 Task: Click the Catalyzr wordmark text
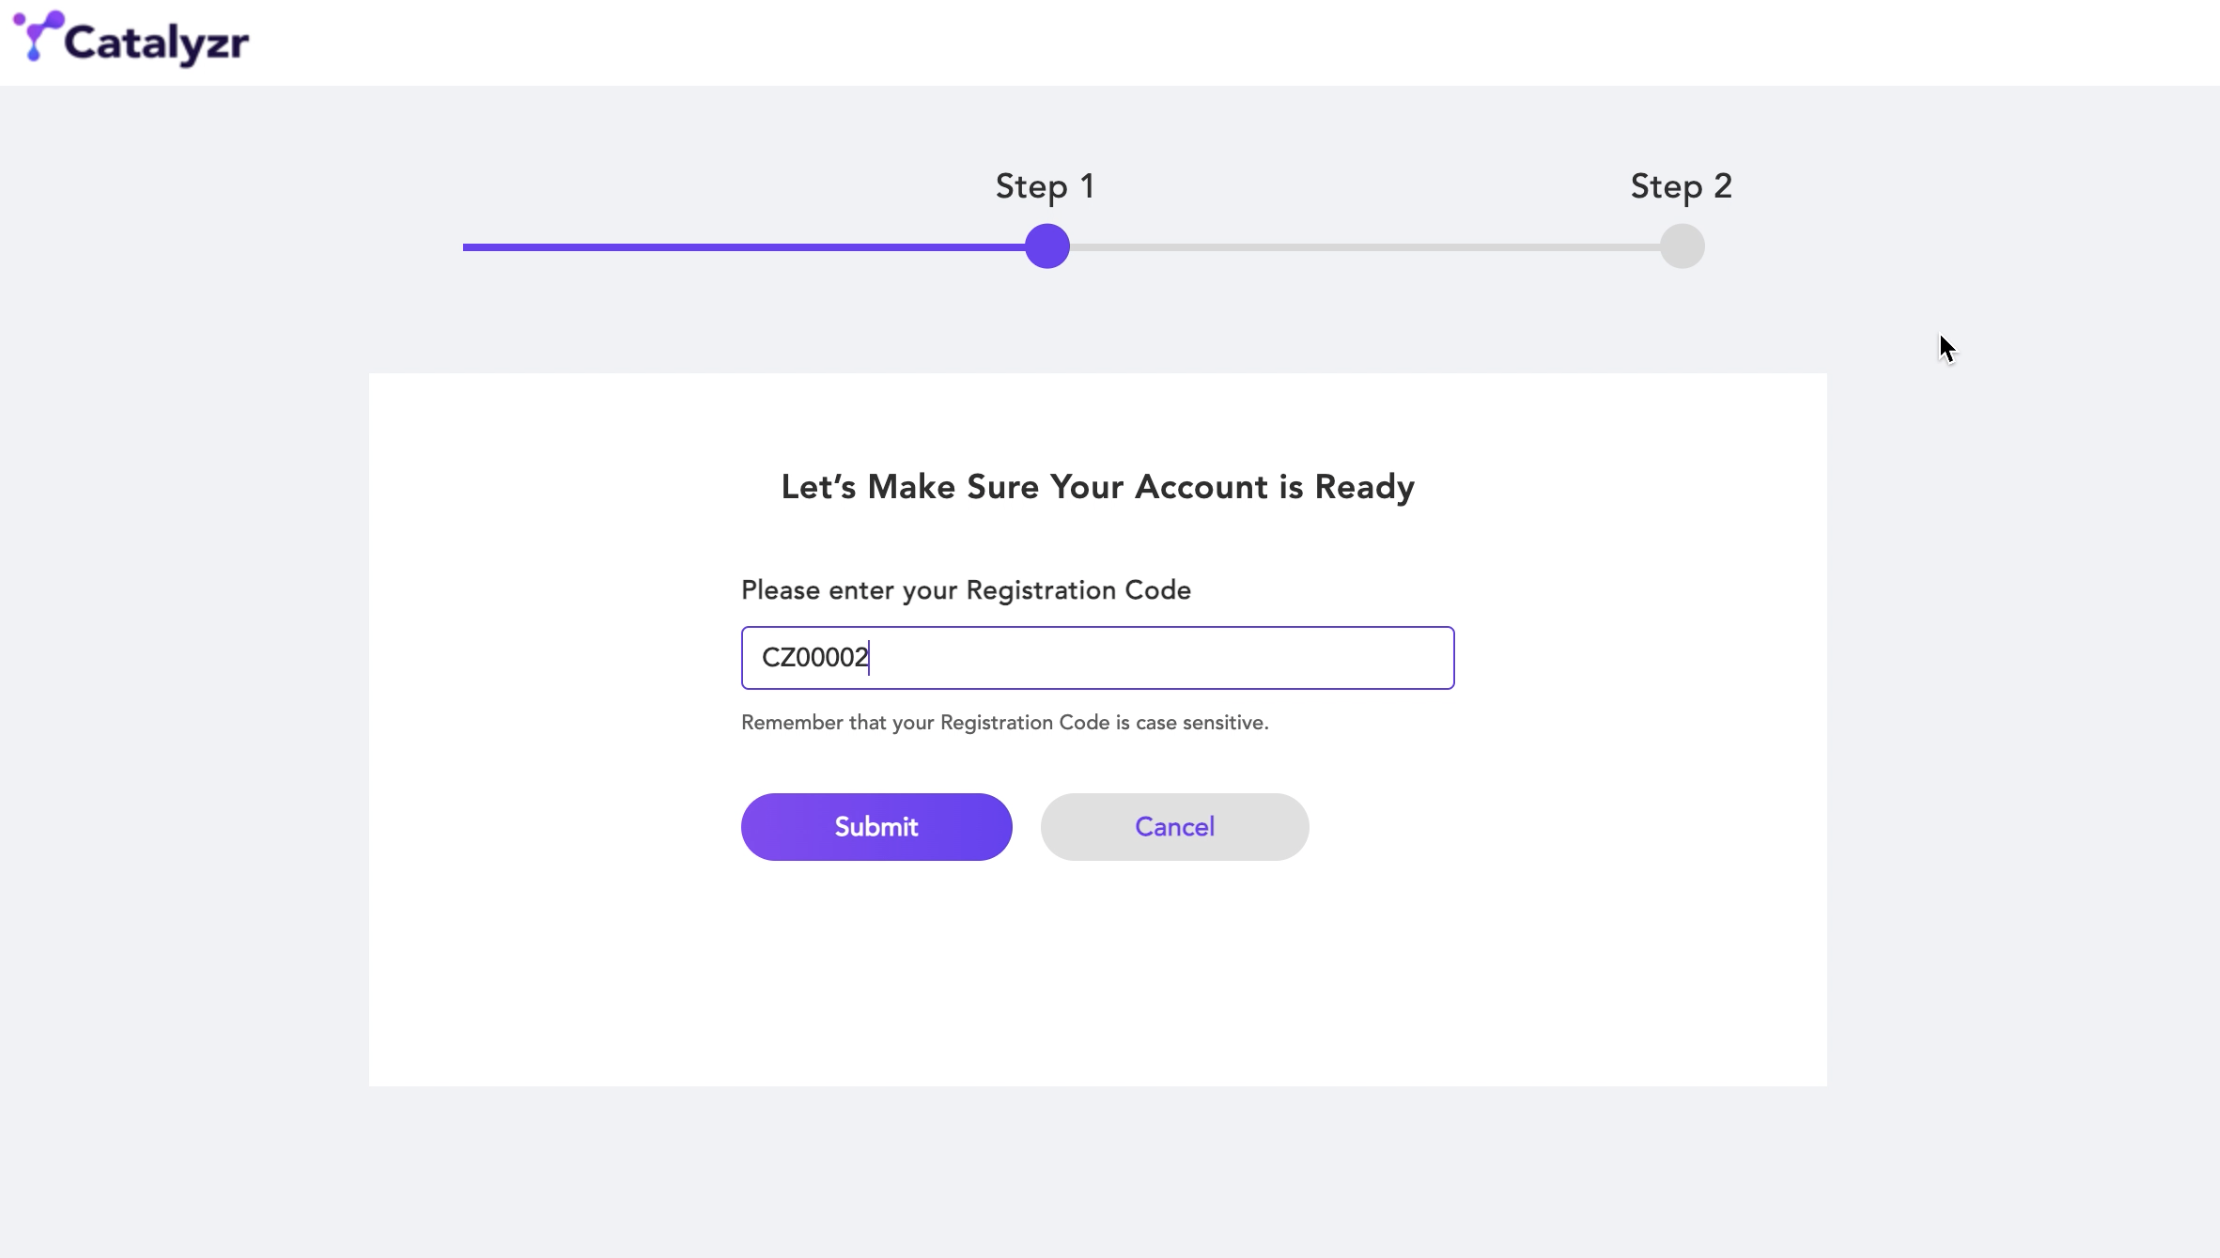click(157, 43)
